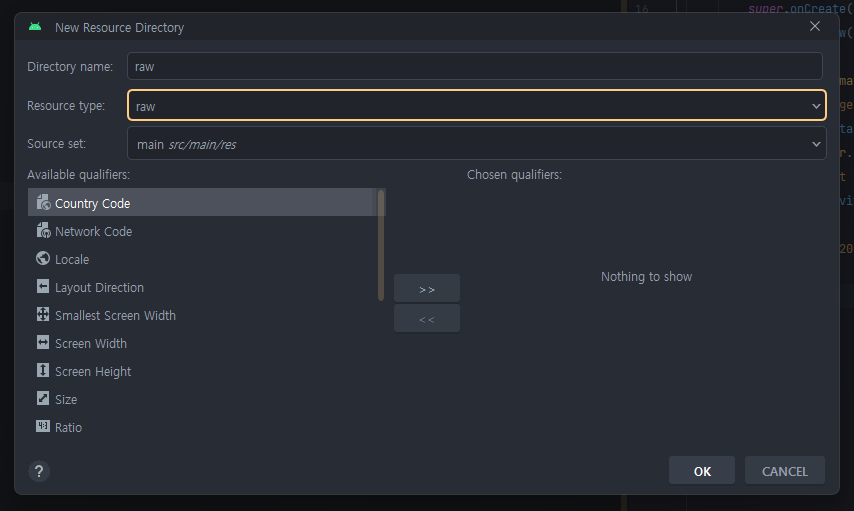Expand the Source set dropdown arrow

[x=816, y=144]
